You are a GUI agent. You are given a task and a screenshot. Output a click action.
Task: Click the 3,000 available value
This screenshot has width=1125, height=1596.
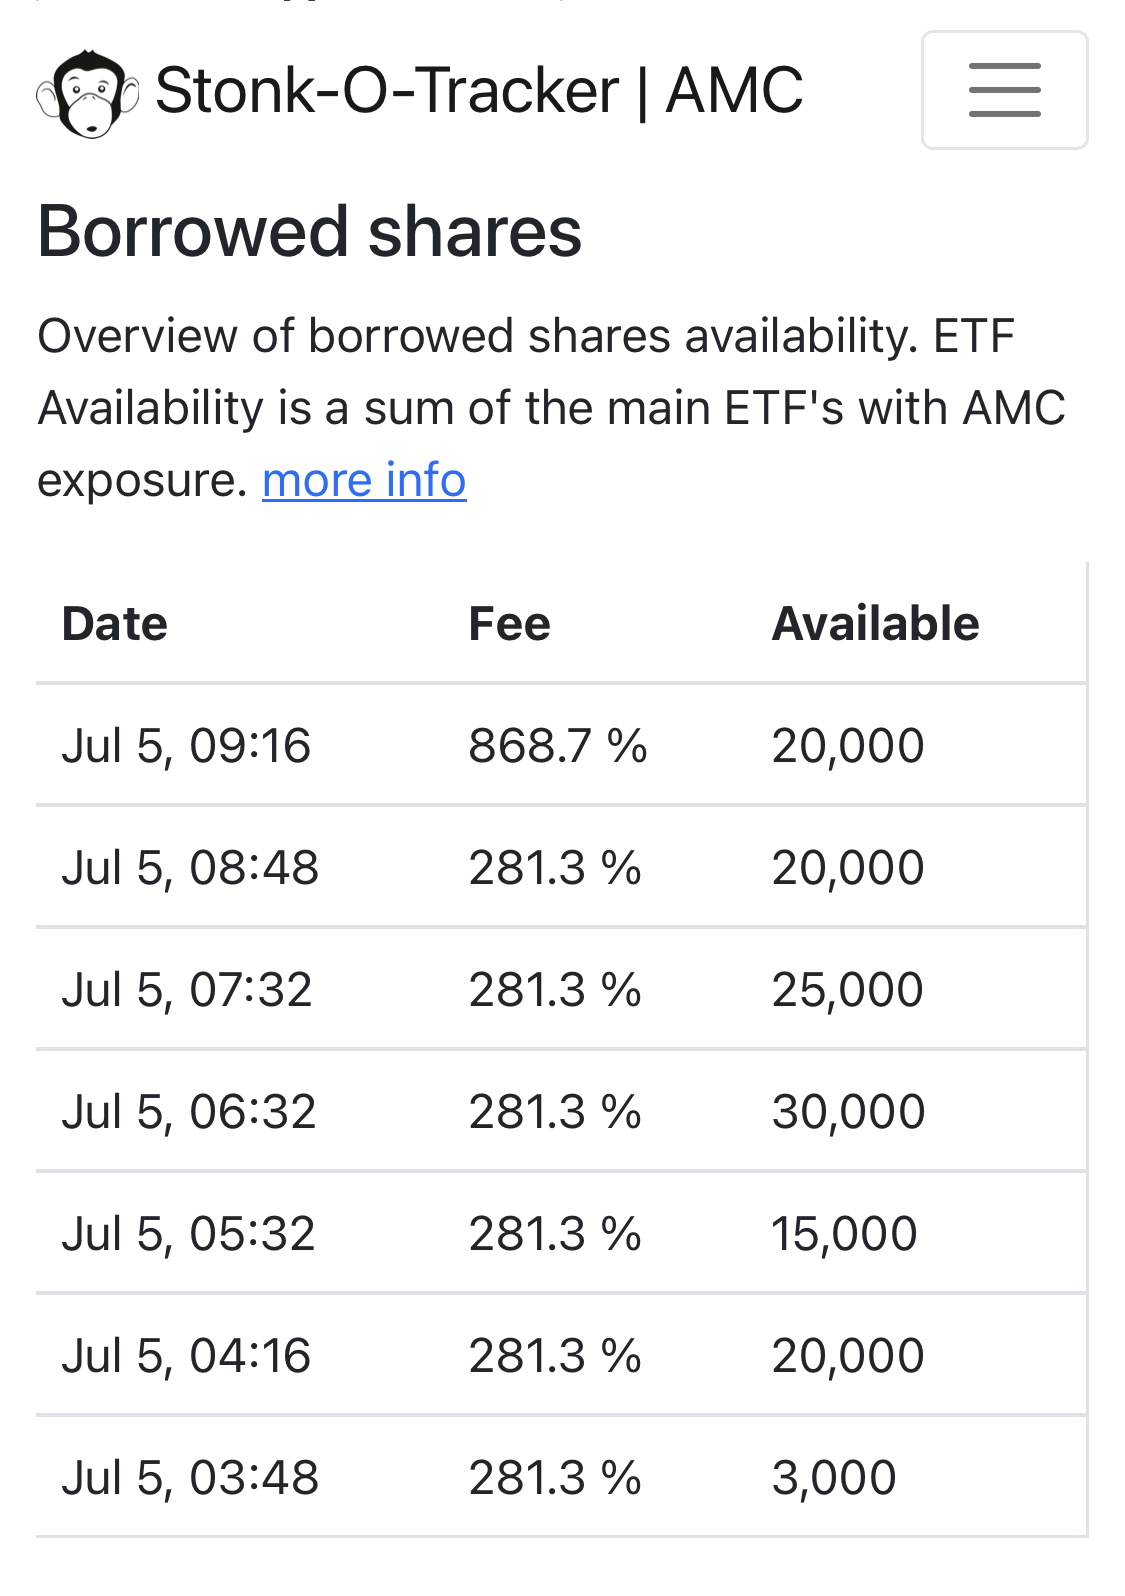pos(834,1478)
